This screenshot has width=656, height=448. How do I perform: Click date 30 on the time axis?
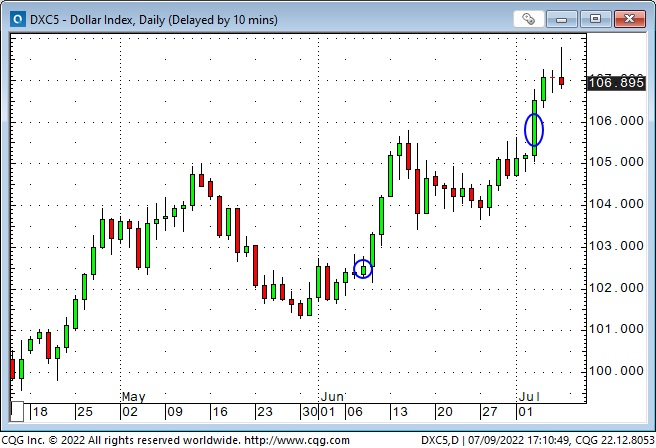coord(310,412)
